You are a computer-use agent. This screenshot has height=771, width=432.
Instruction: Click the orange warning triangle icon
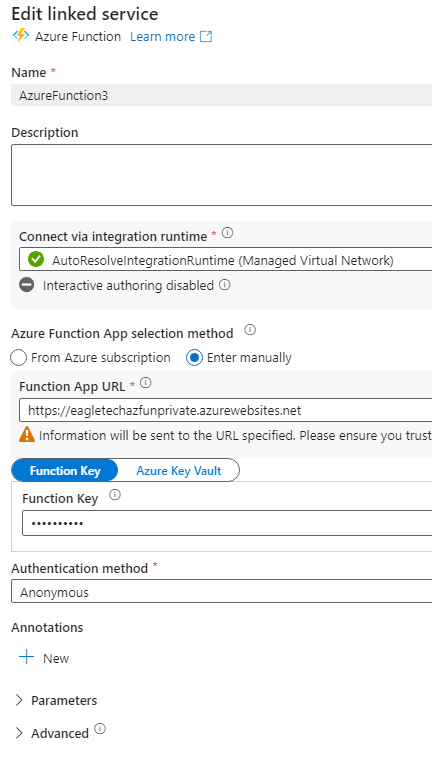point(27,434)
